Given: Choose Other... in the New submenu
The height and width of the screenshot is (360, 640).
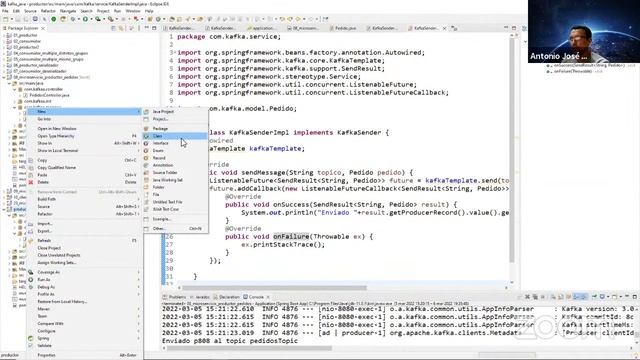Looking at the screenshot, I should point(176,229).
